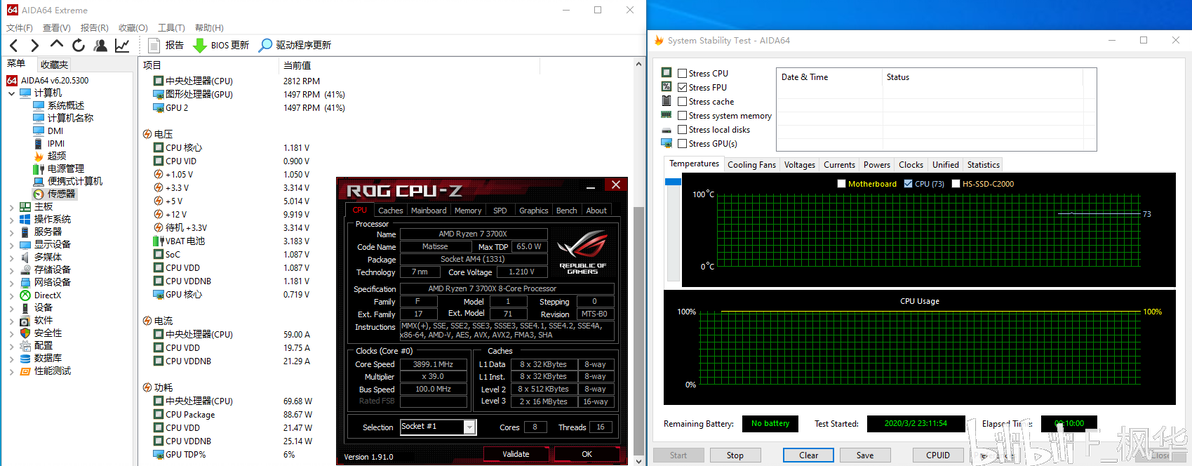Click the Up arrow in AIDA64 toolbar

click(57, 46)
